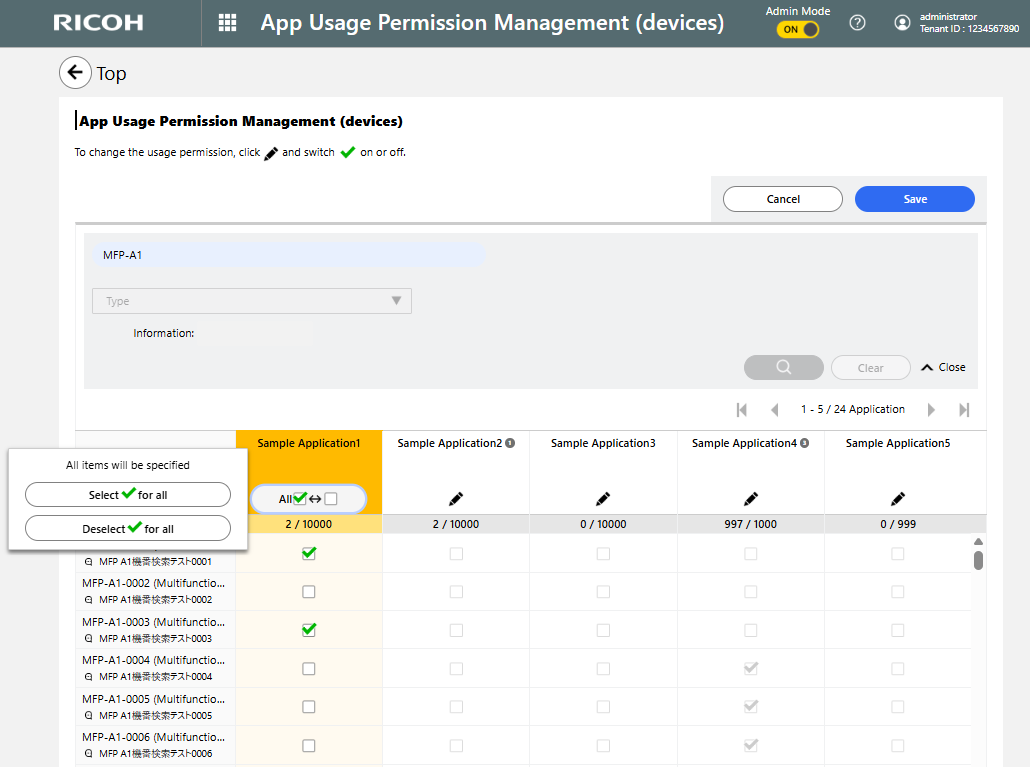Check Sample Application1 for MFP-A1-0005

[x=309, y=707]
